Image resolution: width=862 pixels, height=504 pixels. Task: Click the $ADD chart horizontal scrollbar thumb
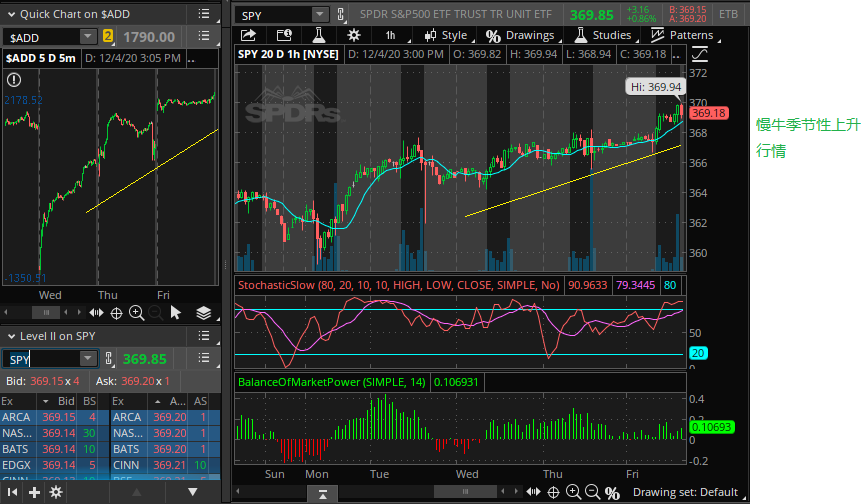click(46, 313)
